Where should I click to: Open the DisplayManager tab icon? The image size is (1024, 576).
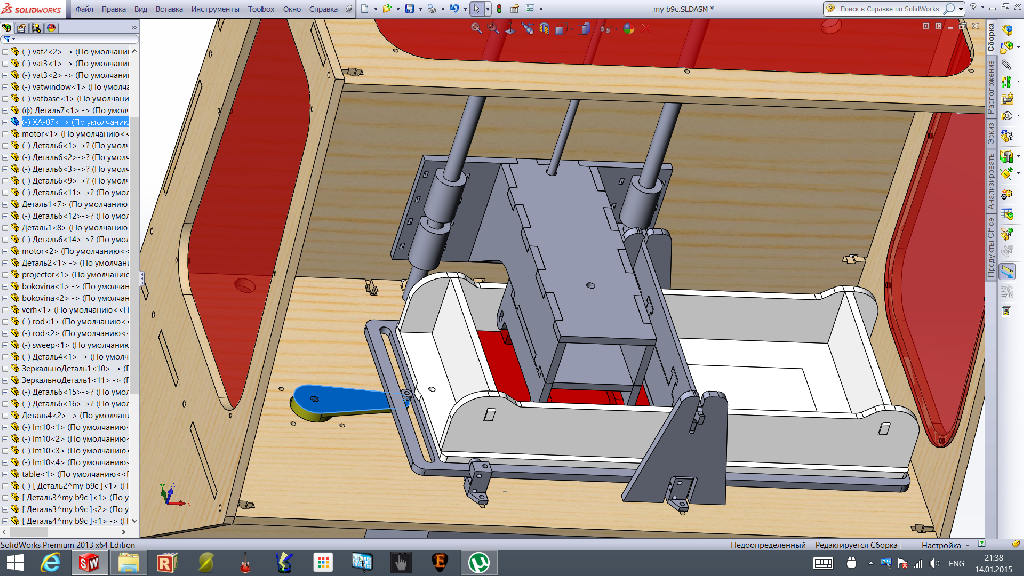pos(51,29)
